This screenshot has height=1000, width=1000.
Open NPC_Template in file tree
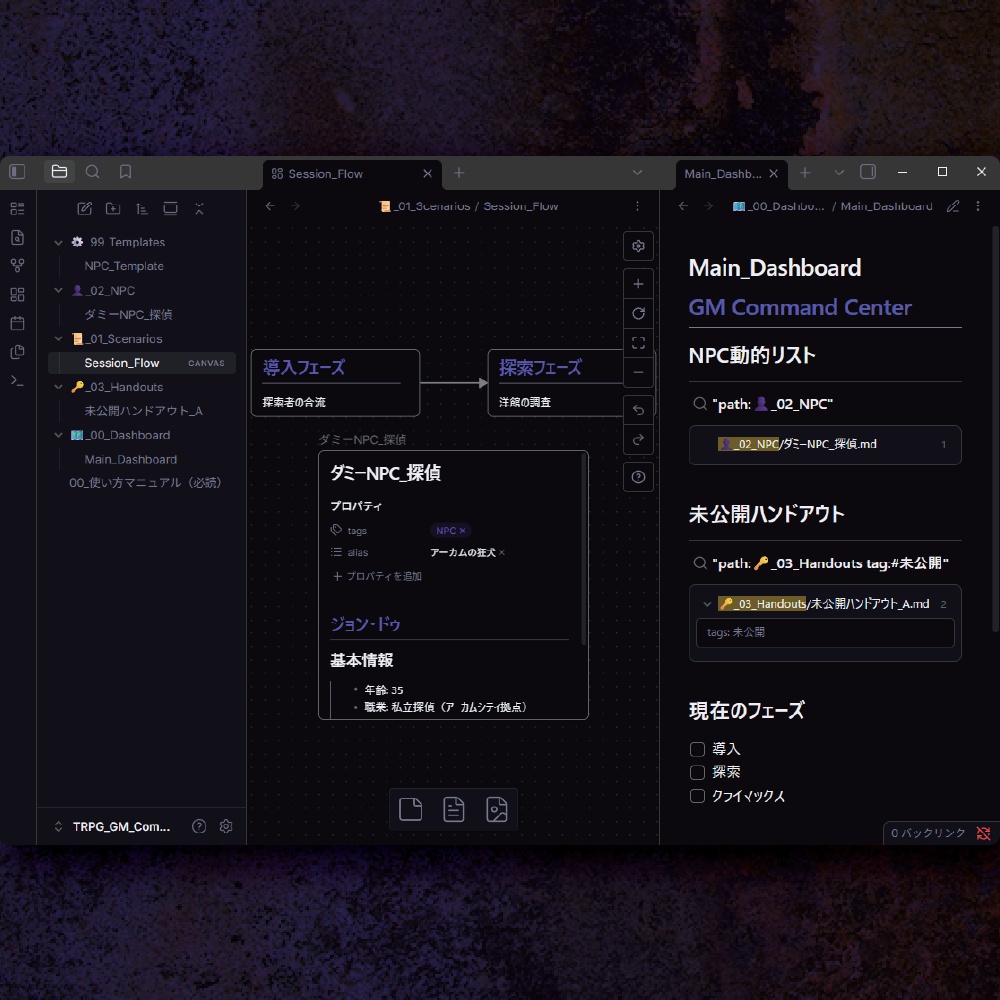(124, 266)
